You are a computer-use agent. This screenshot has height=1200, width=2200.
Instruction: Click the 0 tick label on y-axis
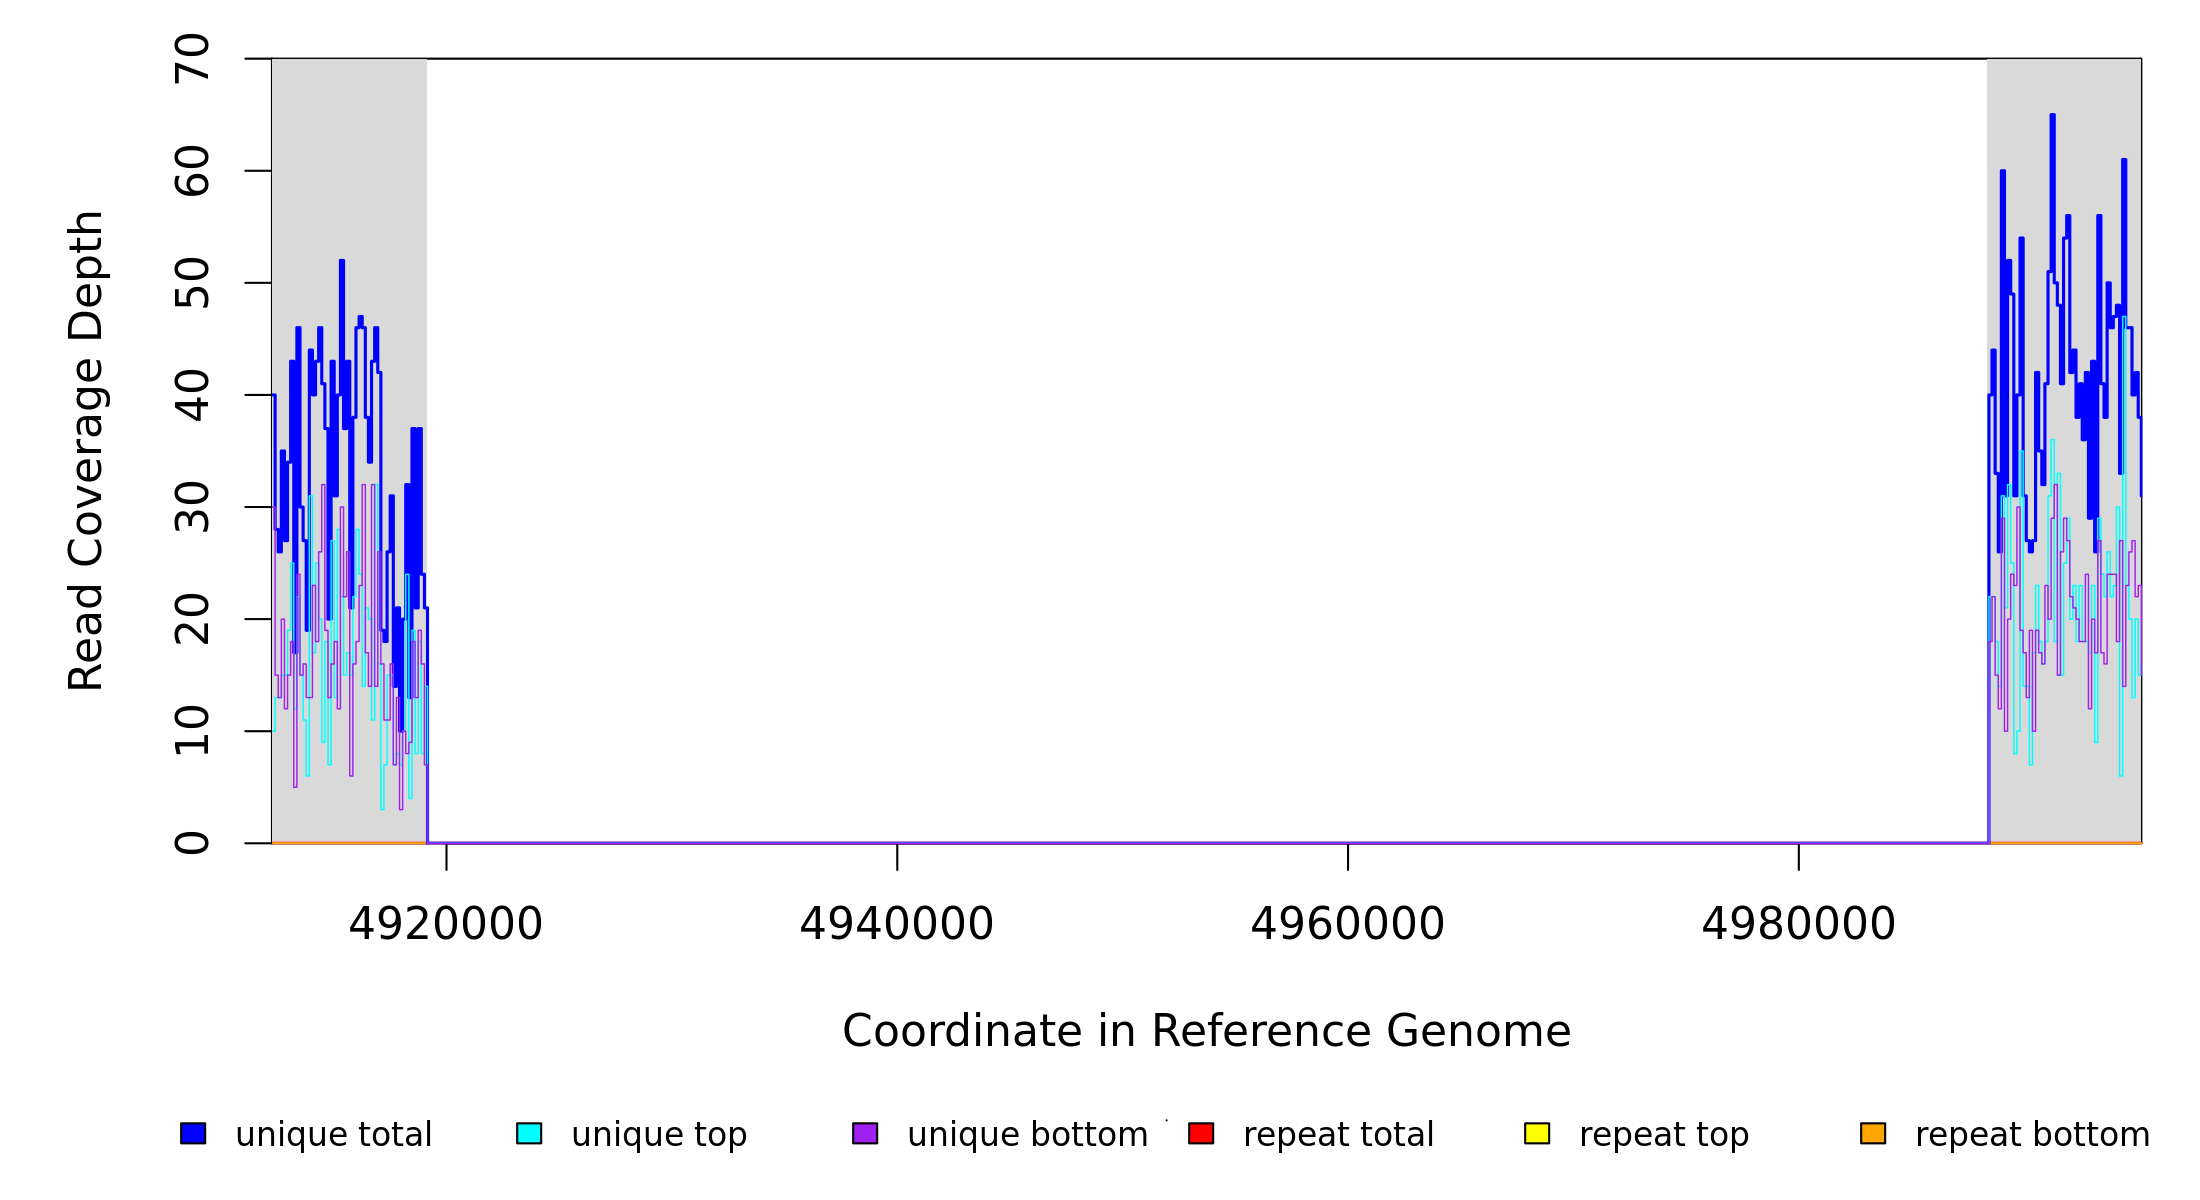pyautogui.click(x=193, y=843)
